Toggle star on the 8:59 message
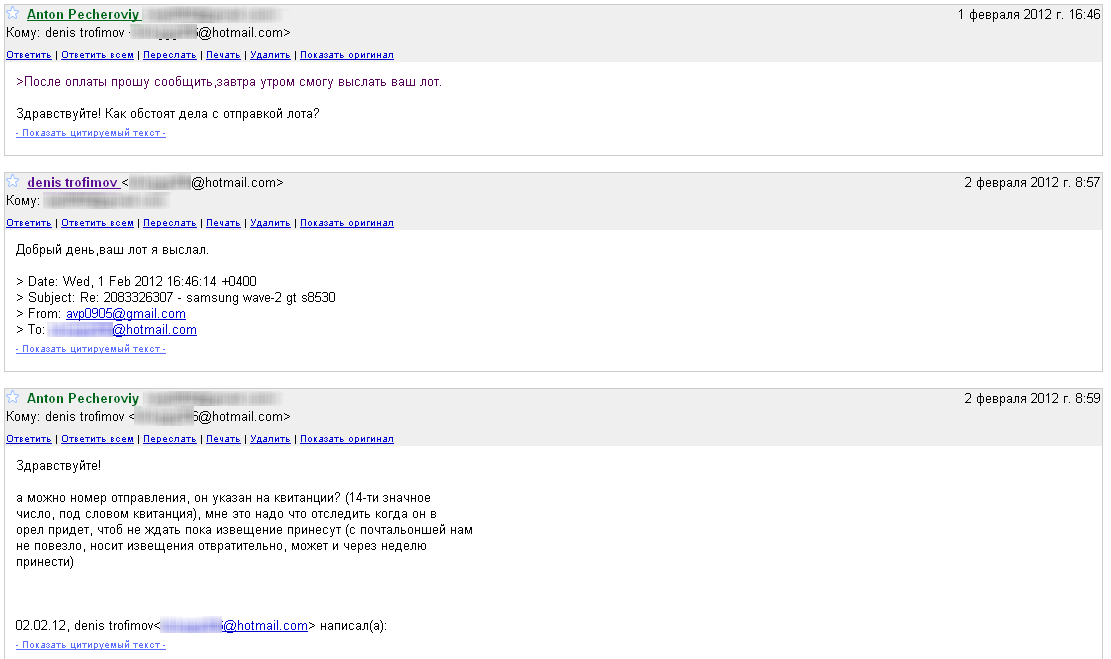 click(x=14, y=398)
